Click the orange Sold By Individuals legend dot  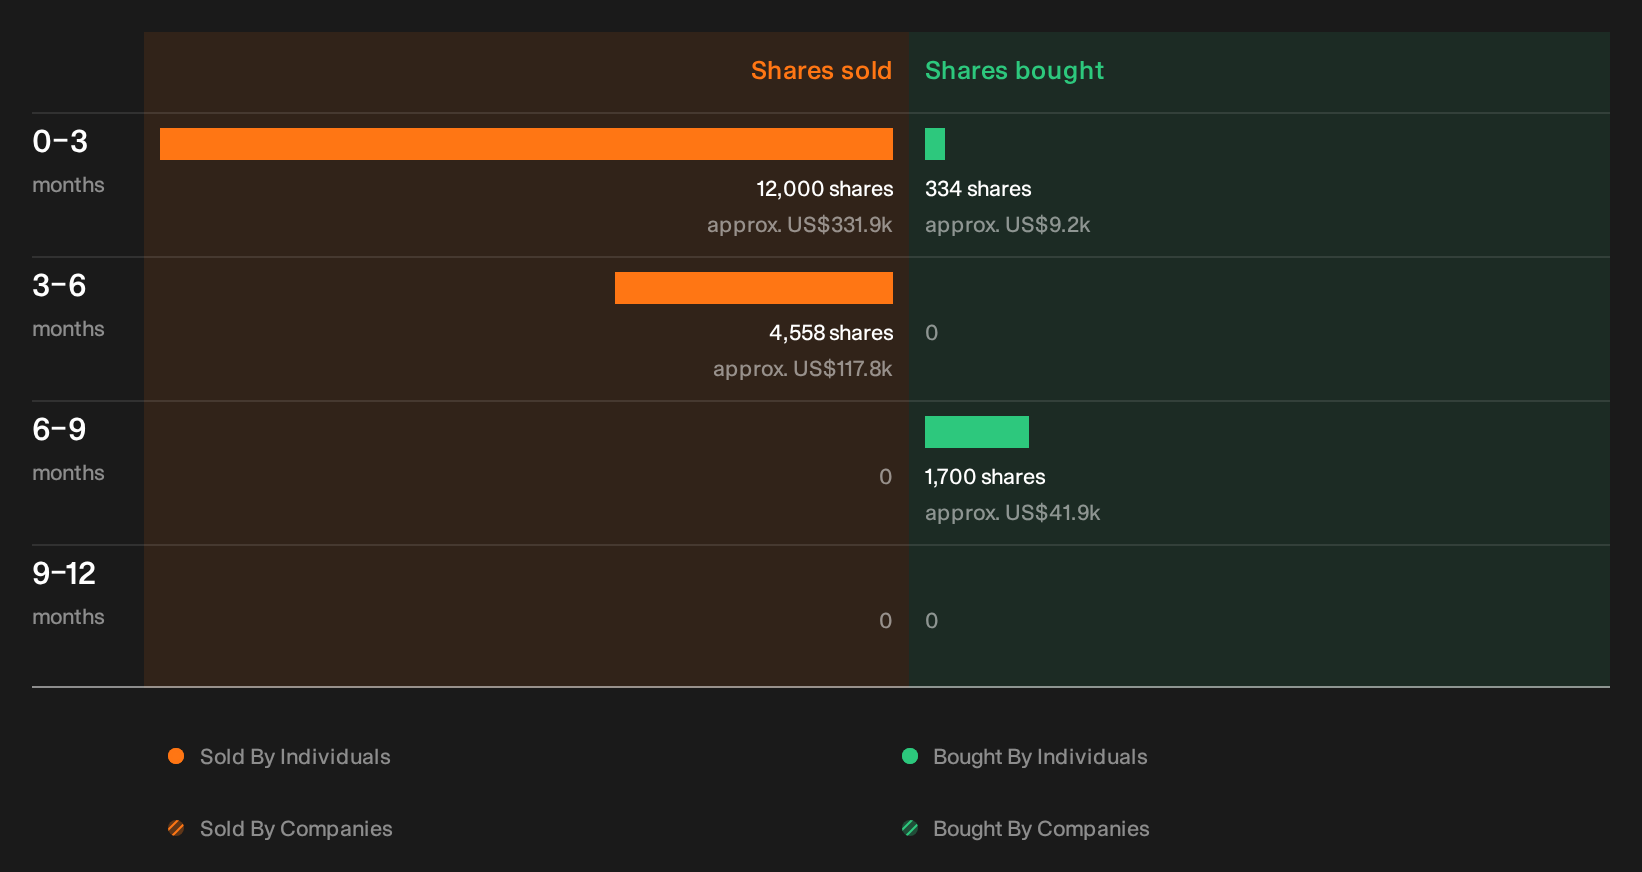pyautogui.click(x=176, y=756)
